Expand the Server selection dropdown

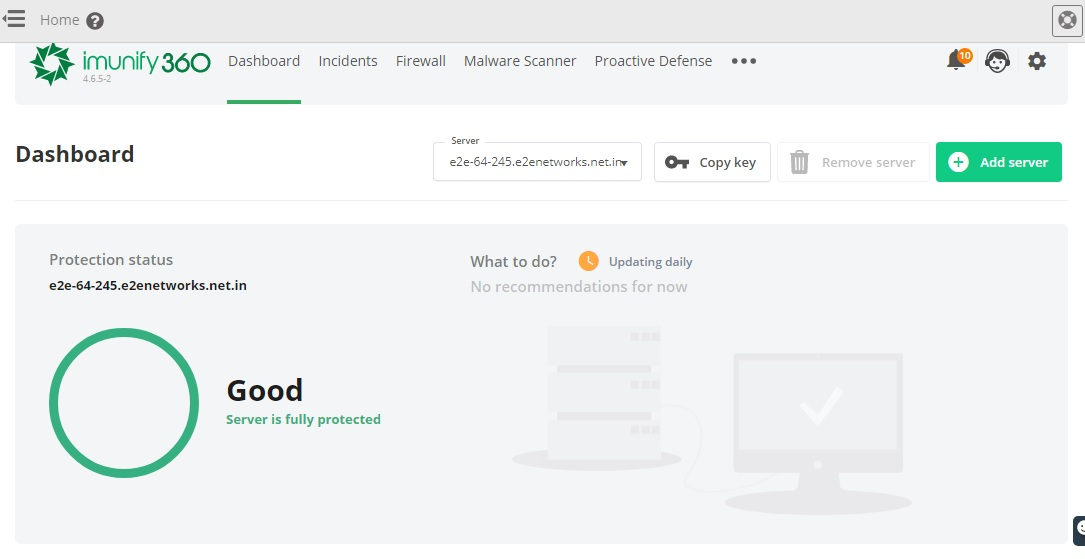pyautogui.click(x=538, y=162)
